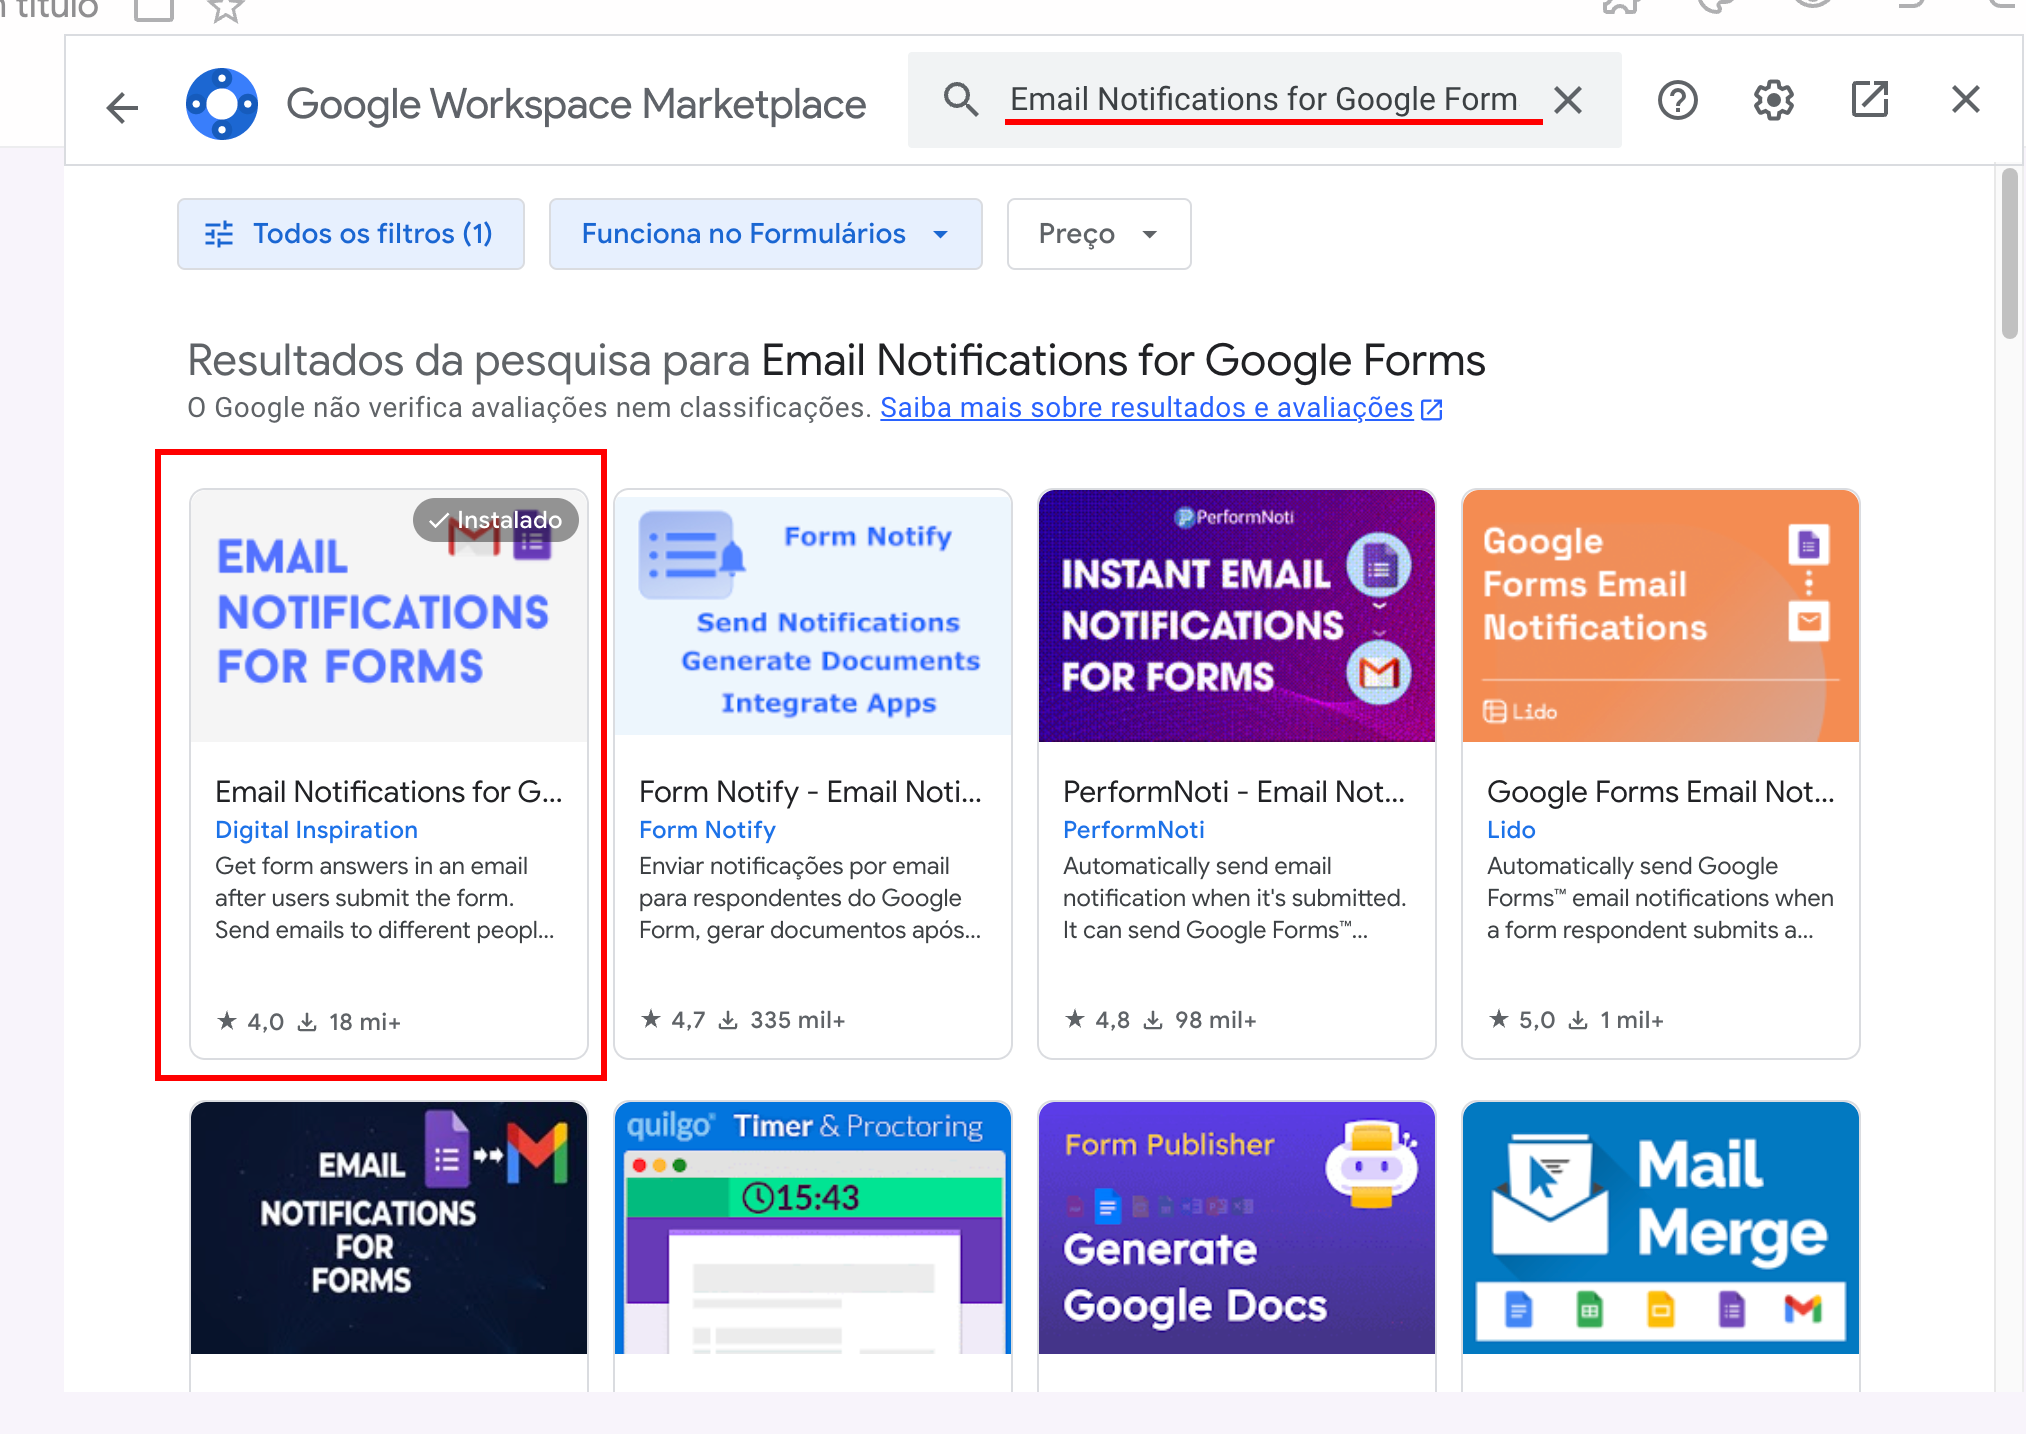Open the settings gear icon
The height and width of the screenshot is (1434, 2026).
pos(1773,100)
